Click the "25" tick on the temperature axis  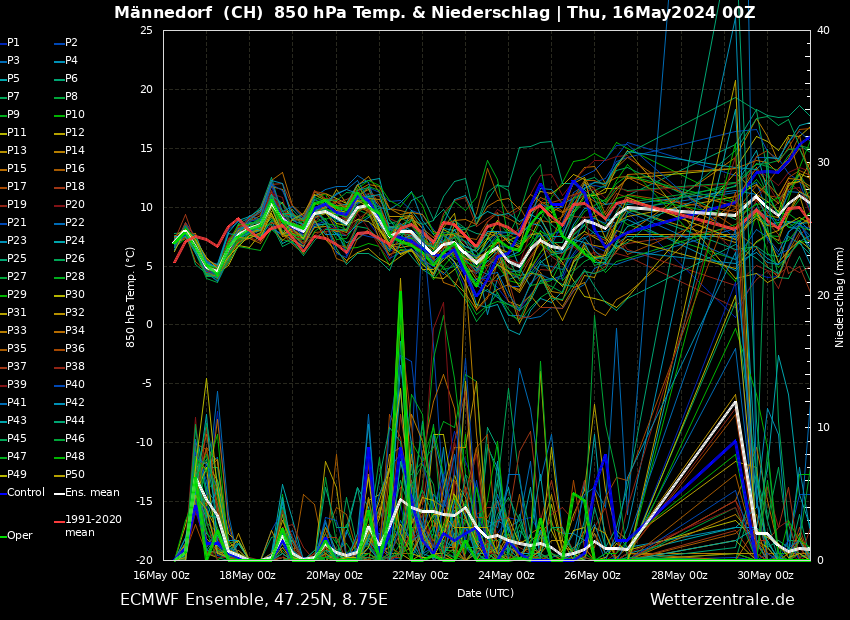point(146,30)
